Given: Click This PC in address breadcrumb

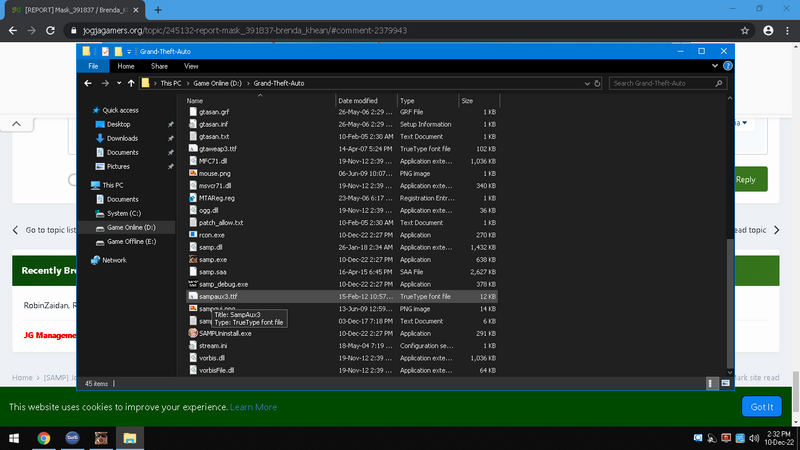Looking at the screenshot, I should 171,83.
